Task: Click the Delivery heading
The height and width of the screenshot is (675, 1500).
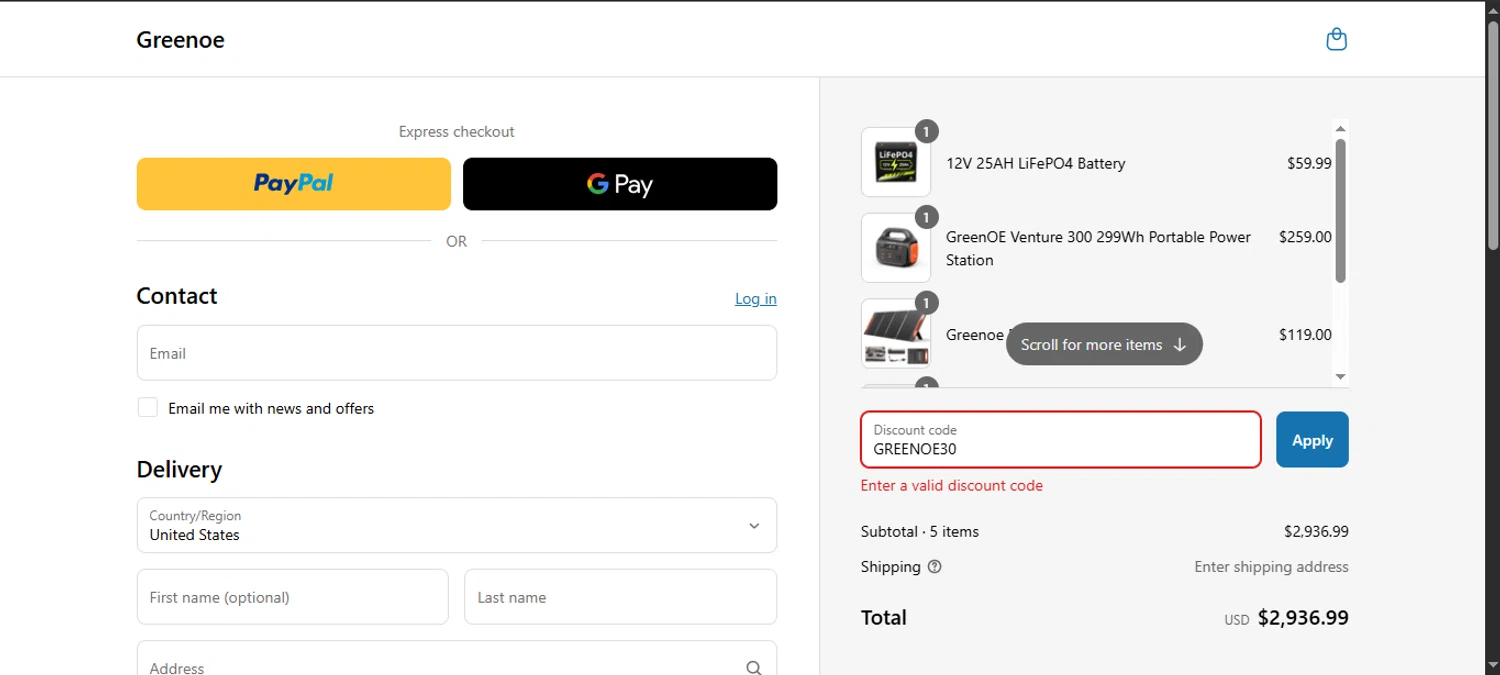Action: coord(180,469)
